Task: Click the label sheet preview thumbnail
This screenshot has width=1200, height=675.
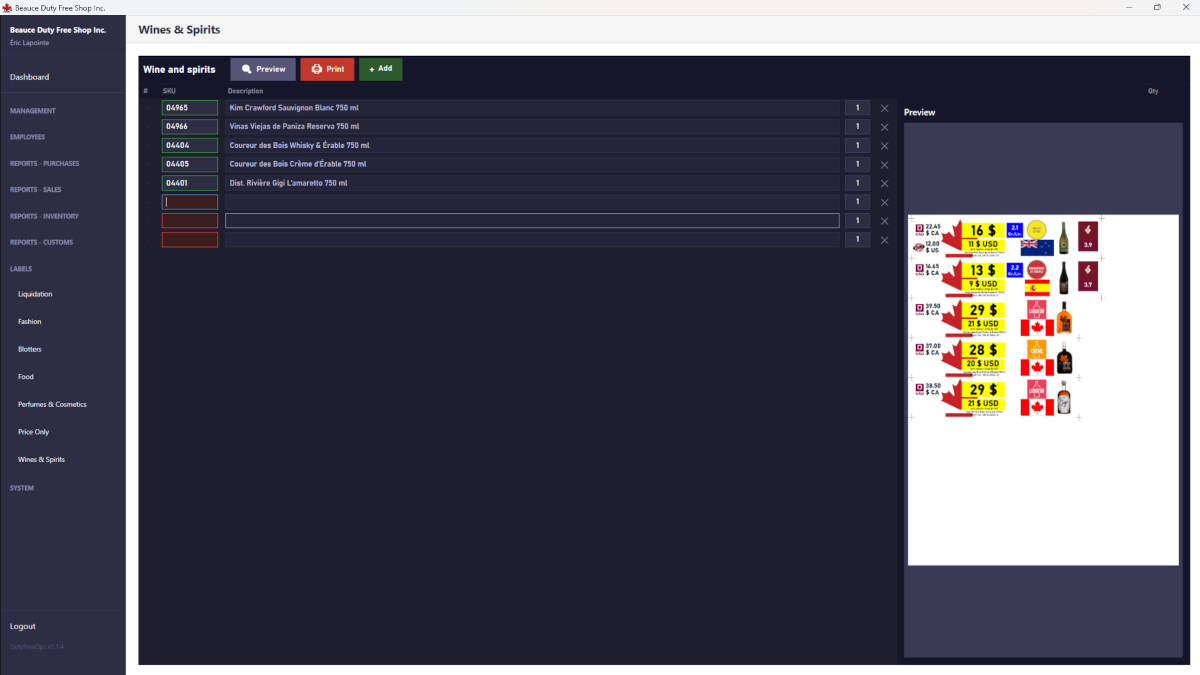Action: coord(1043,390)
